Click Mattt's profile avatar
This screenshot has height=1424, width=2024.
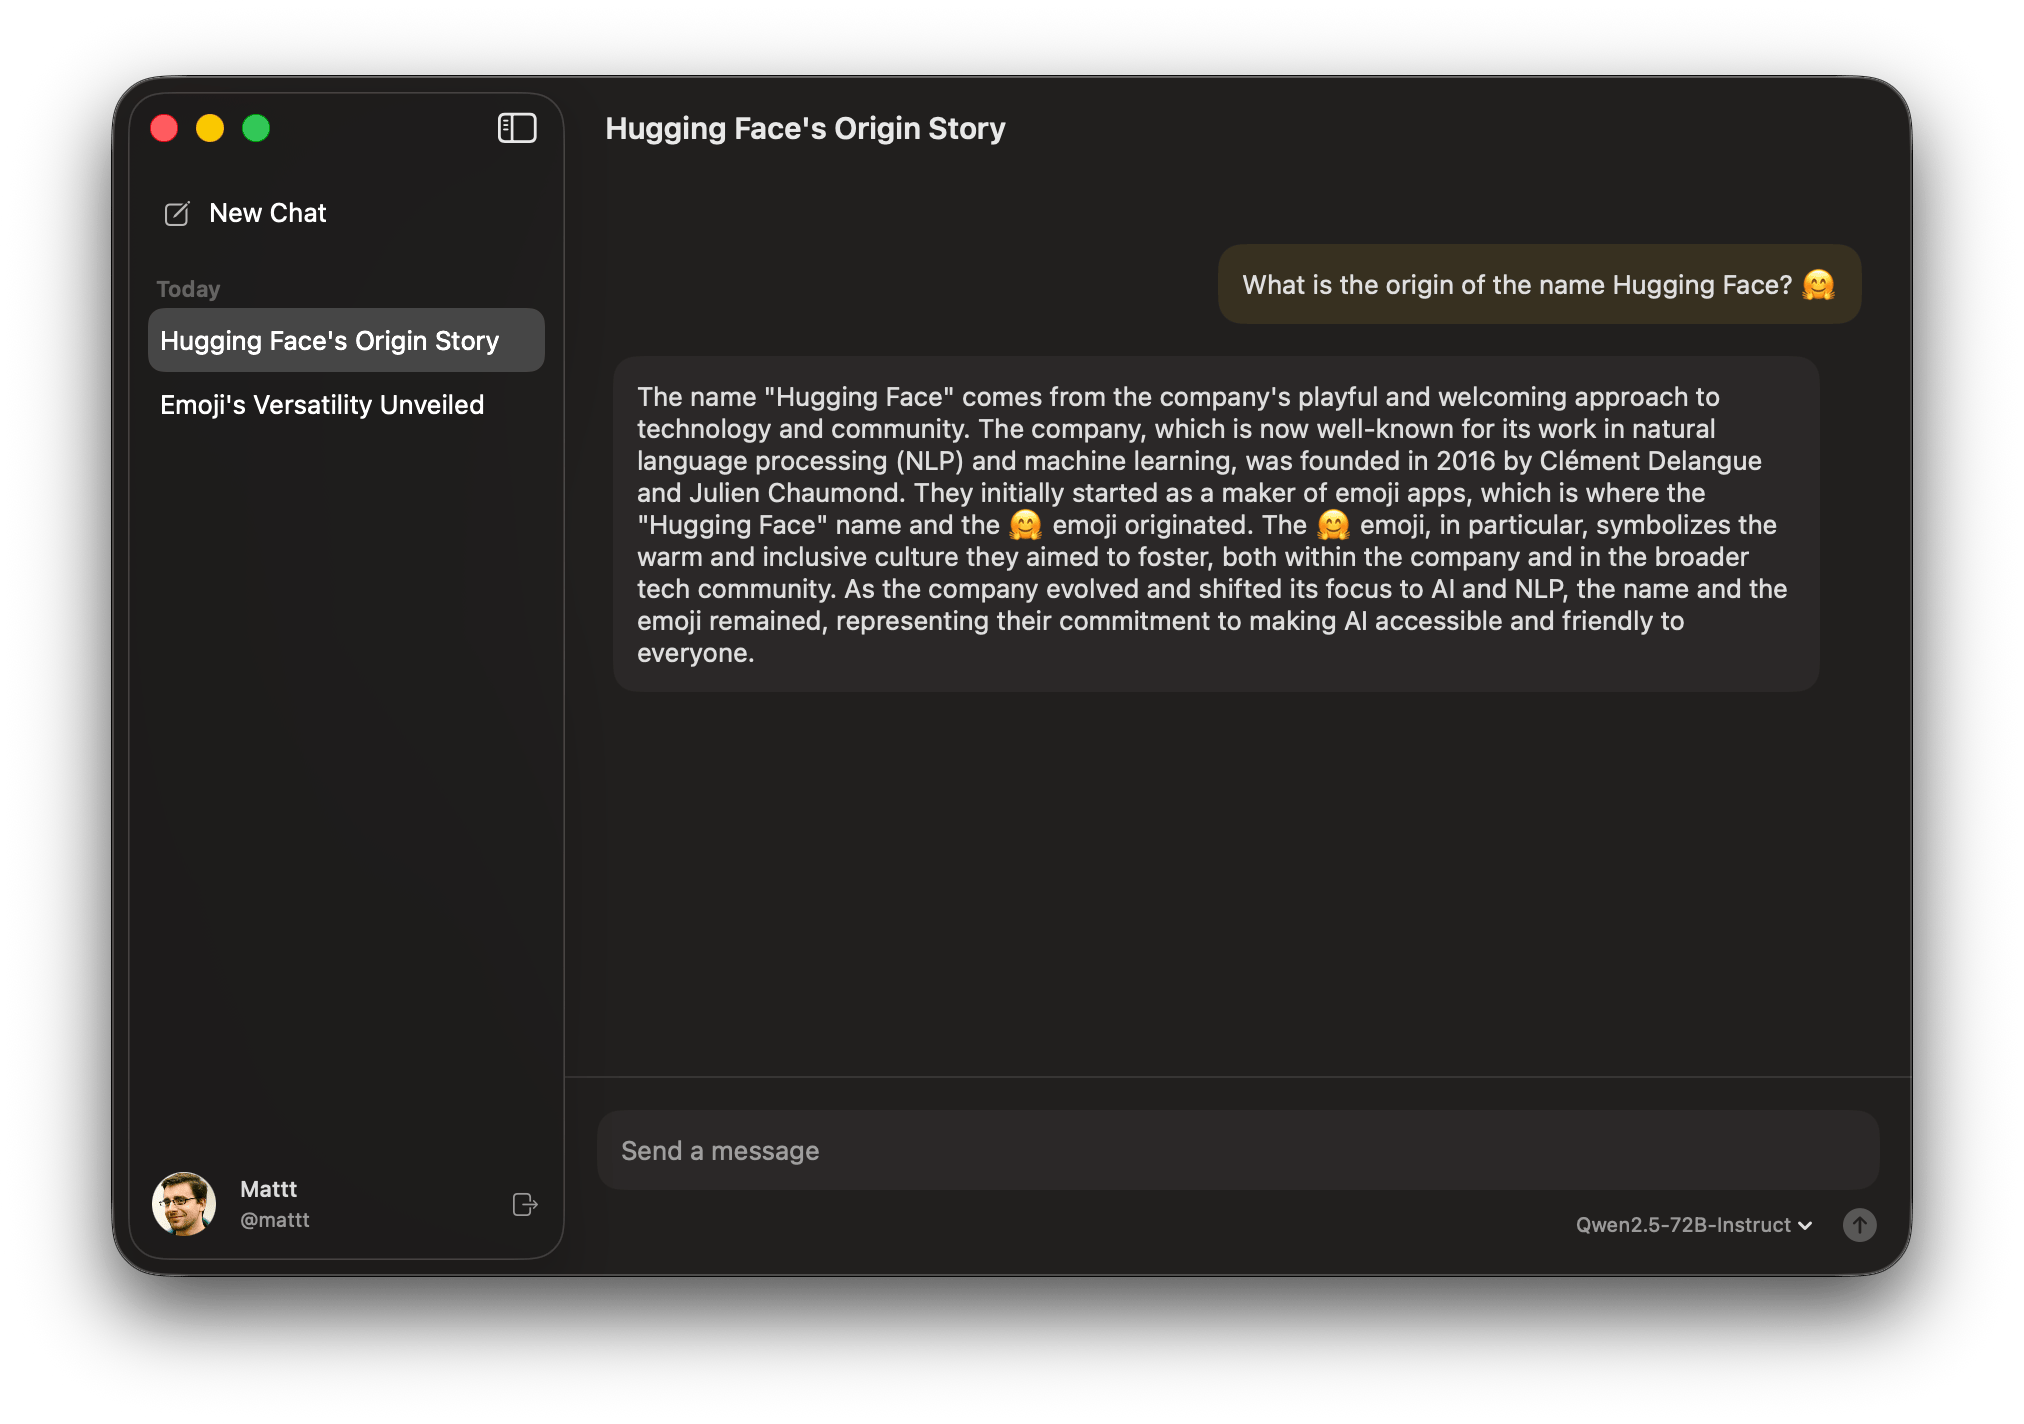tap(184, 1203)
